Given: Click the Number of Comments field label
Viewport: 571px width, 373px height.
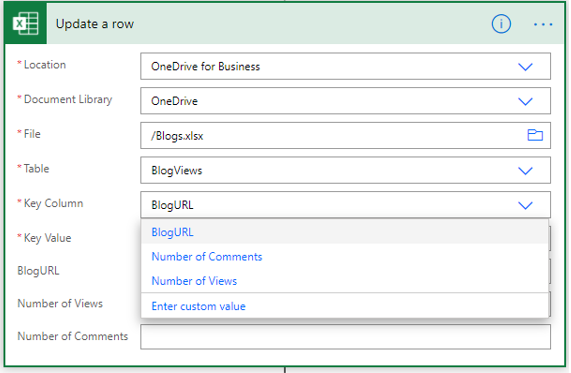Looking at the screenshot, I should (73, 336).
